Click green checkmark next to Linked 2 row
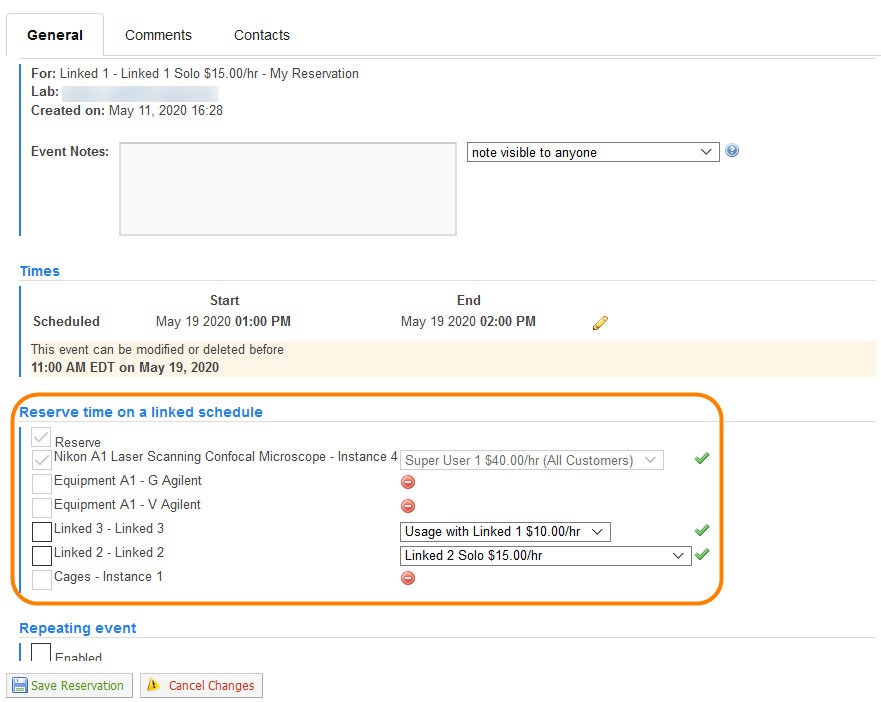The width and height of the screenshot is (881, 702). pyautogui.click(x=702, y=554)
